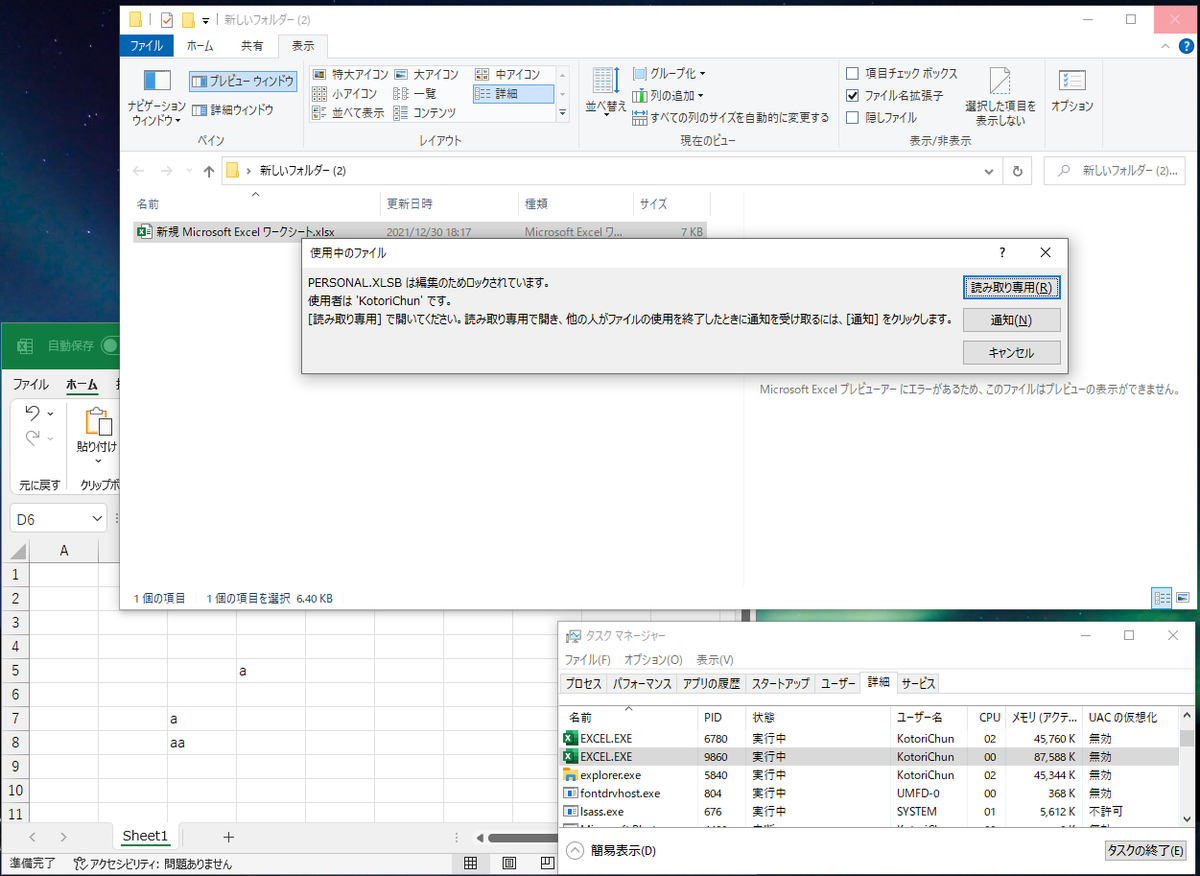Add a new sheet plus icon
This screenshot has height=876, width=1200.
coord(228,837)
